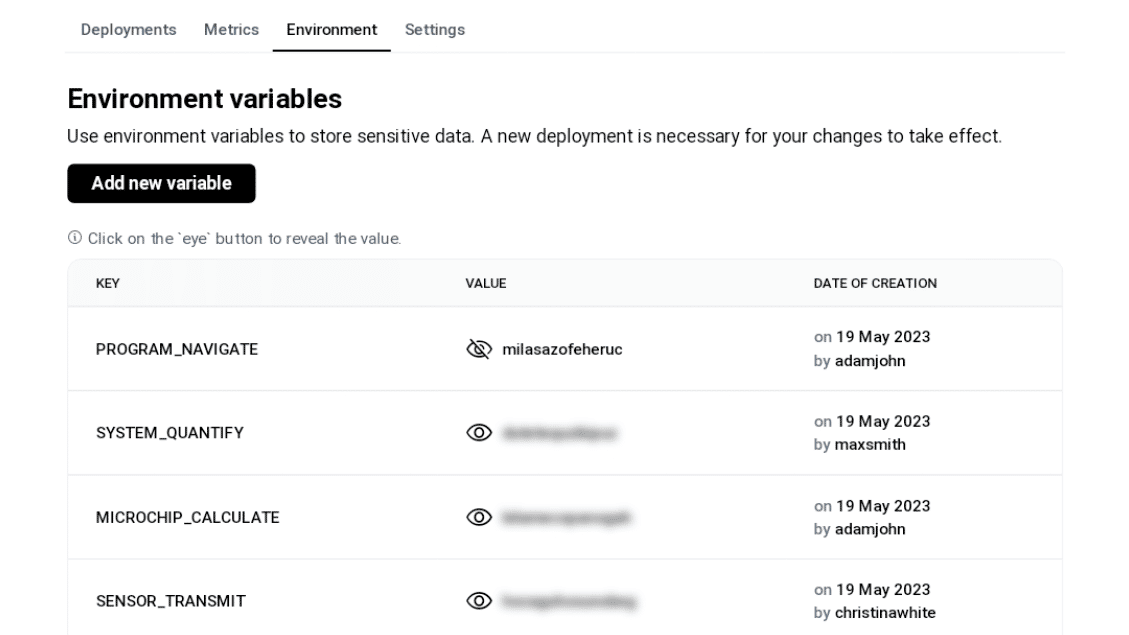Click the PROGRAM_NAVIGATE key name
This screenshot has height=635, width=1129.
point(177,349)
